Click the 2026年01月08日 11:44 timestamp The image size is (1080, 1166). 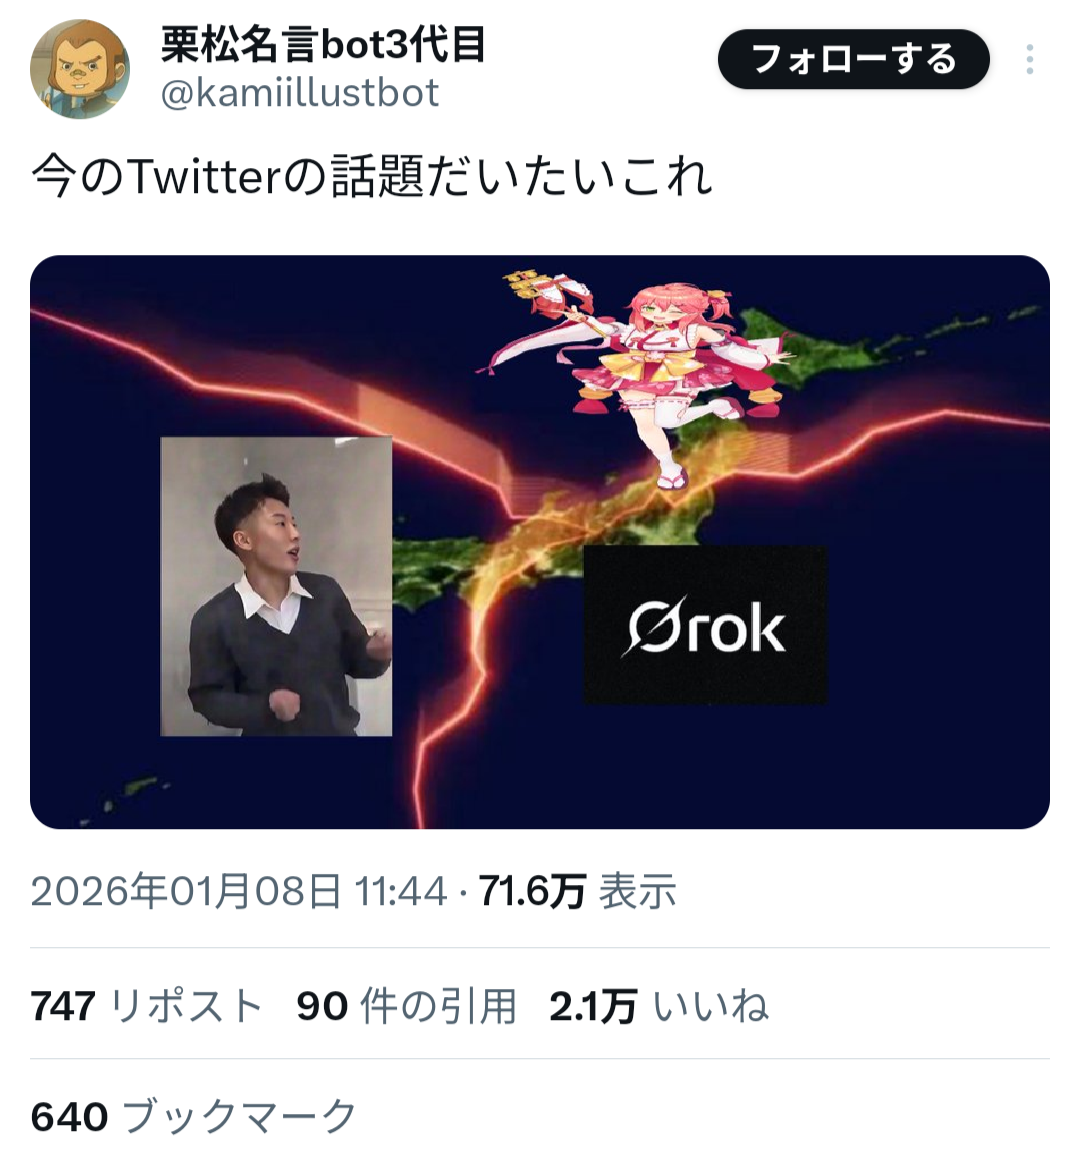(239, 891)
